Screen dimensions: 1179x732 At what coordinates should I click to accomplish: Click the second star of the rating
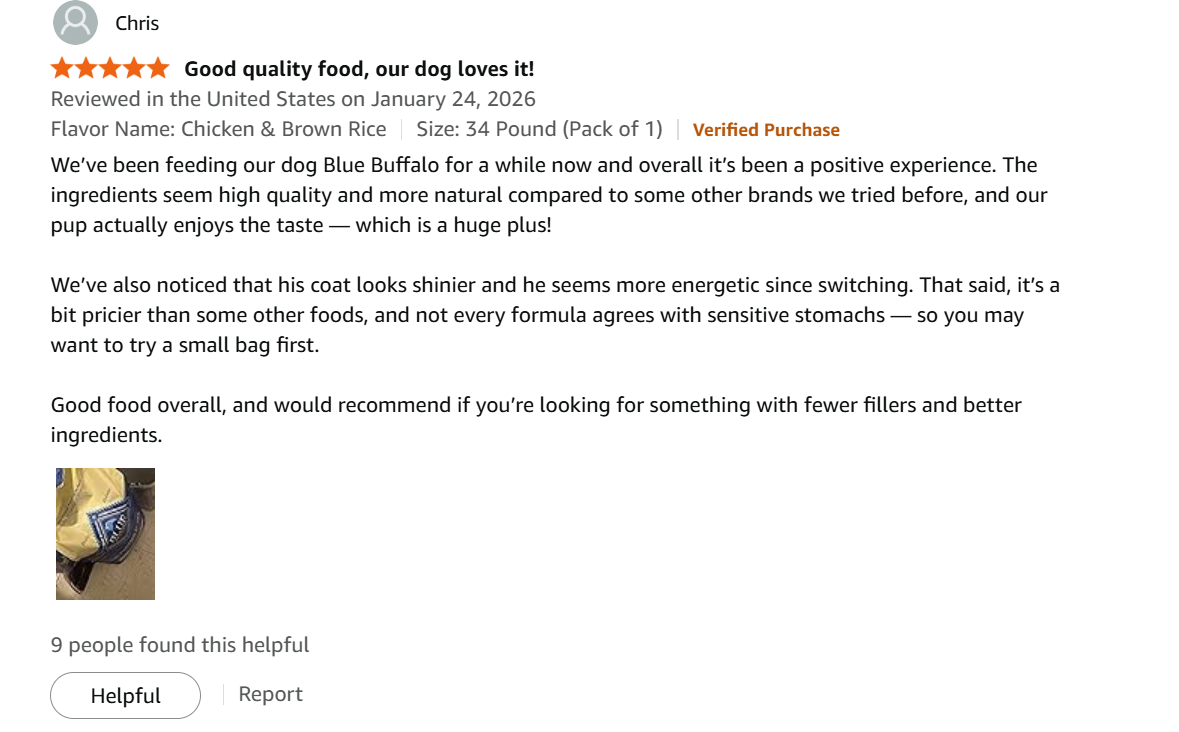[85, 67]
